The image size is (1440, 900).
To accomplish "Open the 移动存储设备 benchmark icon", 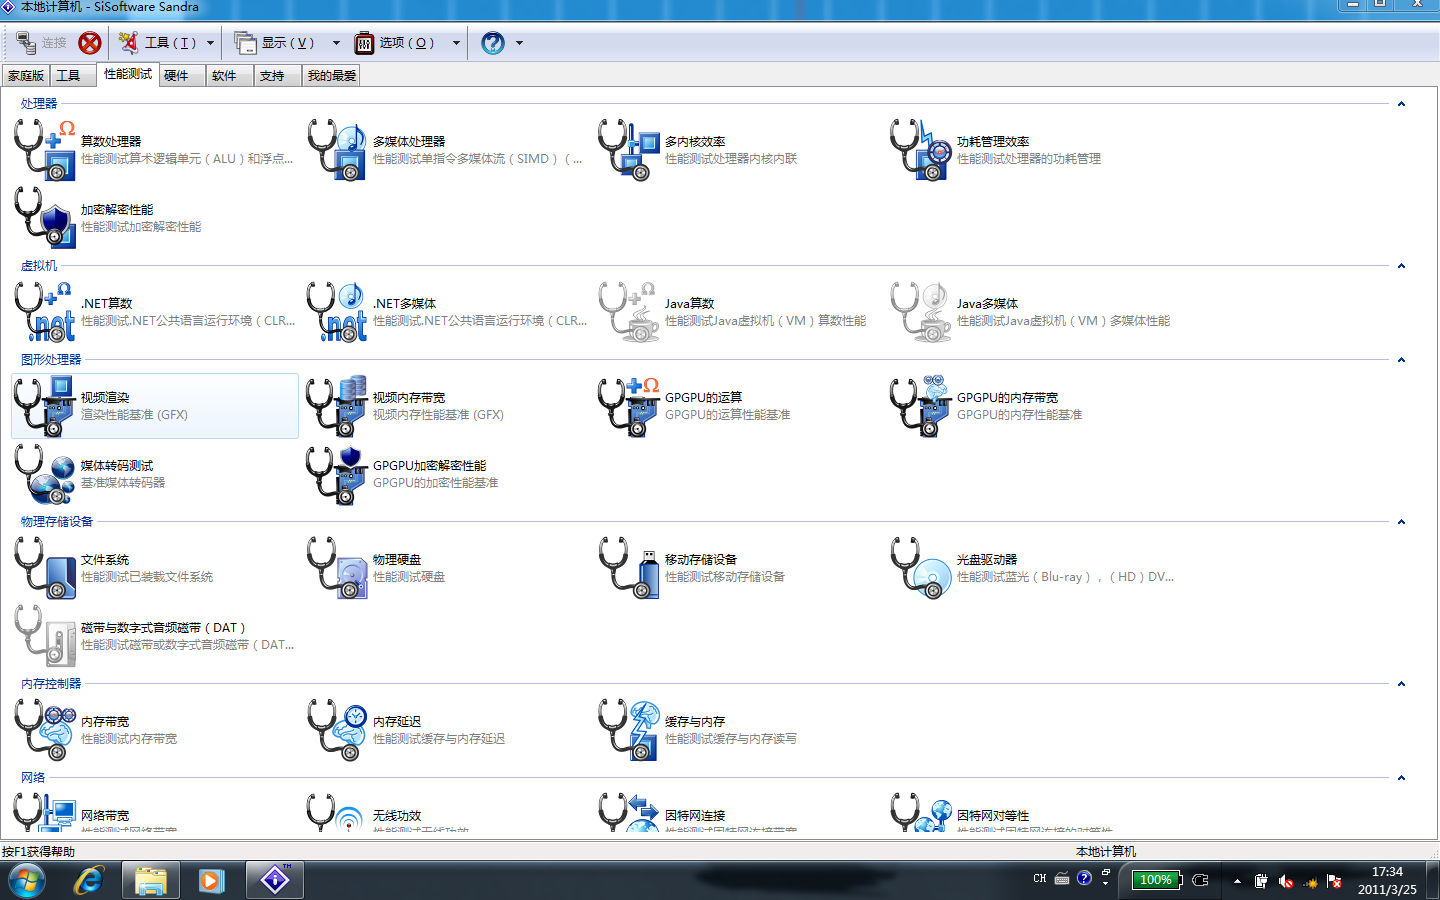I will coord(630,568).
